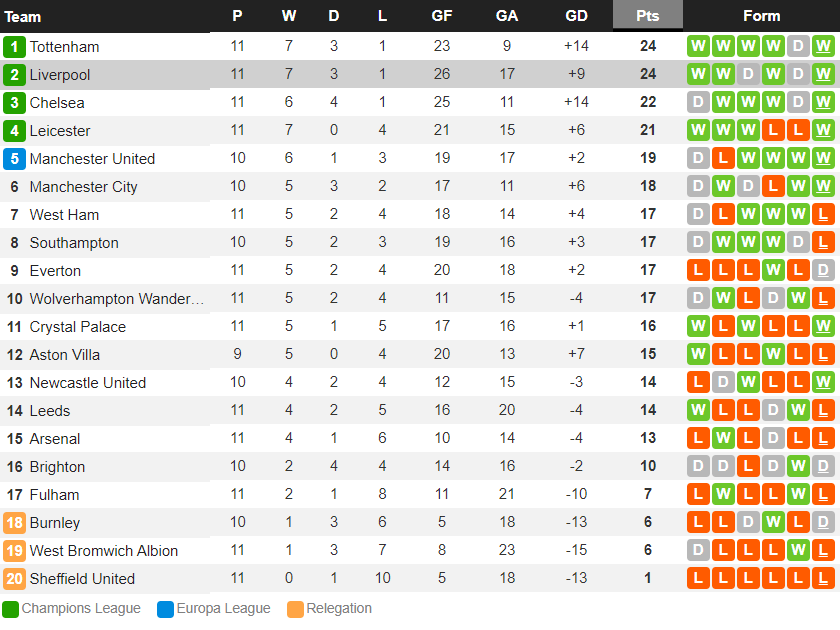Click the Relegation orange legend swatch
This screenshot has width=840, height=630.
click(x=295, y=609)
